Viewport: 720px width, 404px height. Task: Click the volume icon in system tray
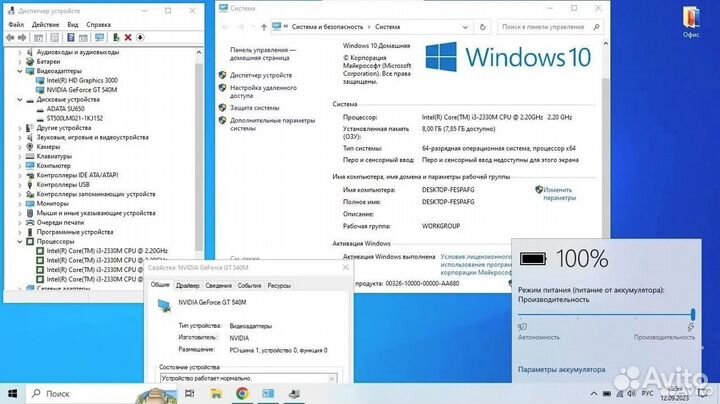coord(631,394)
